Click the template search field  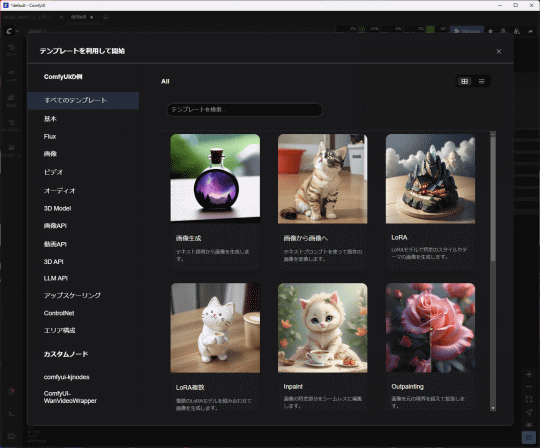[245, 110]
